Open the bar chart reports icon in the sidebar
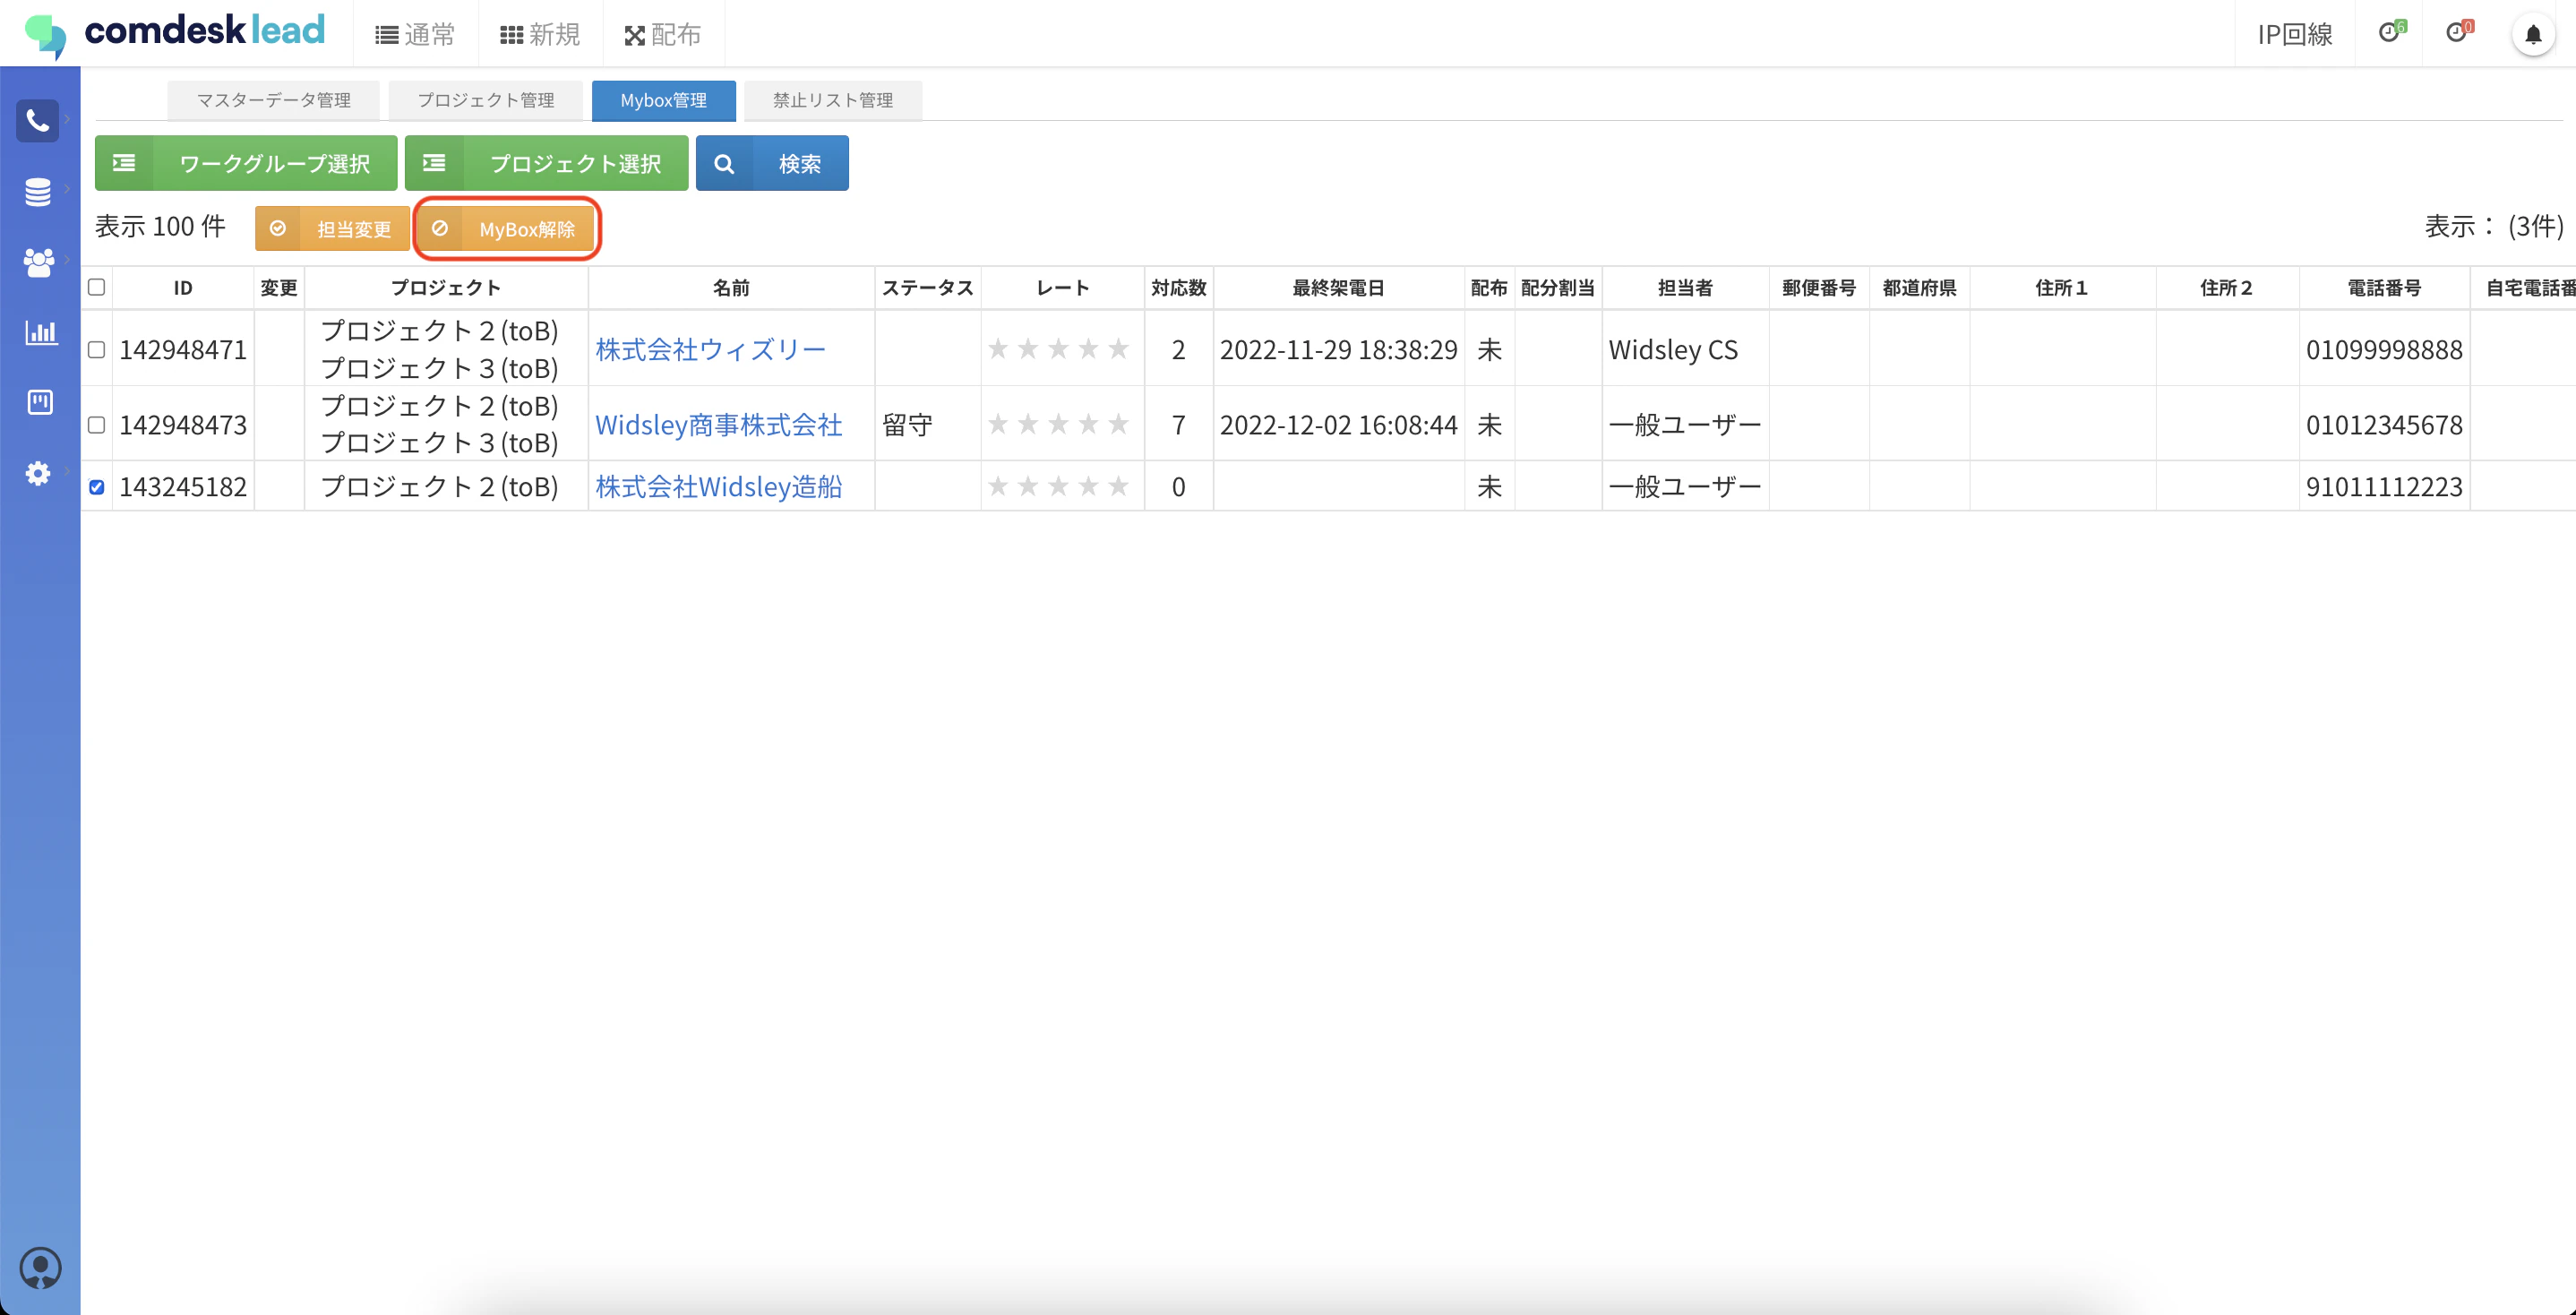This screenshot has height=1315, width=2576. pos(40,332)
